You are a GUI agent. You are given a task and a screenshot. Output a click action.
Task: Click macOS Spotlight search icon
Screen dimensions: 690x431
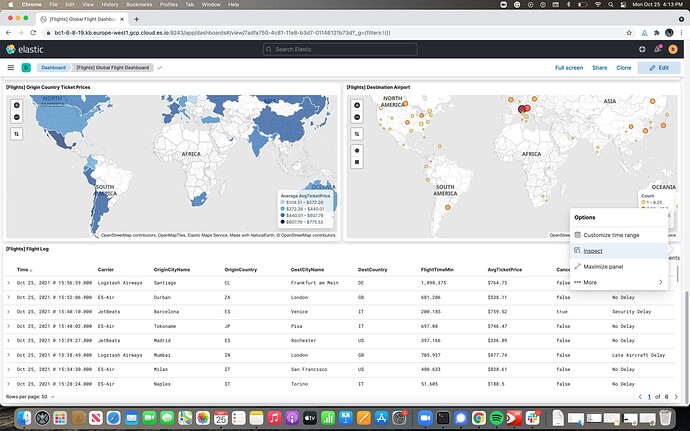[611, 4]
